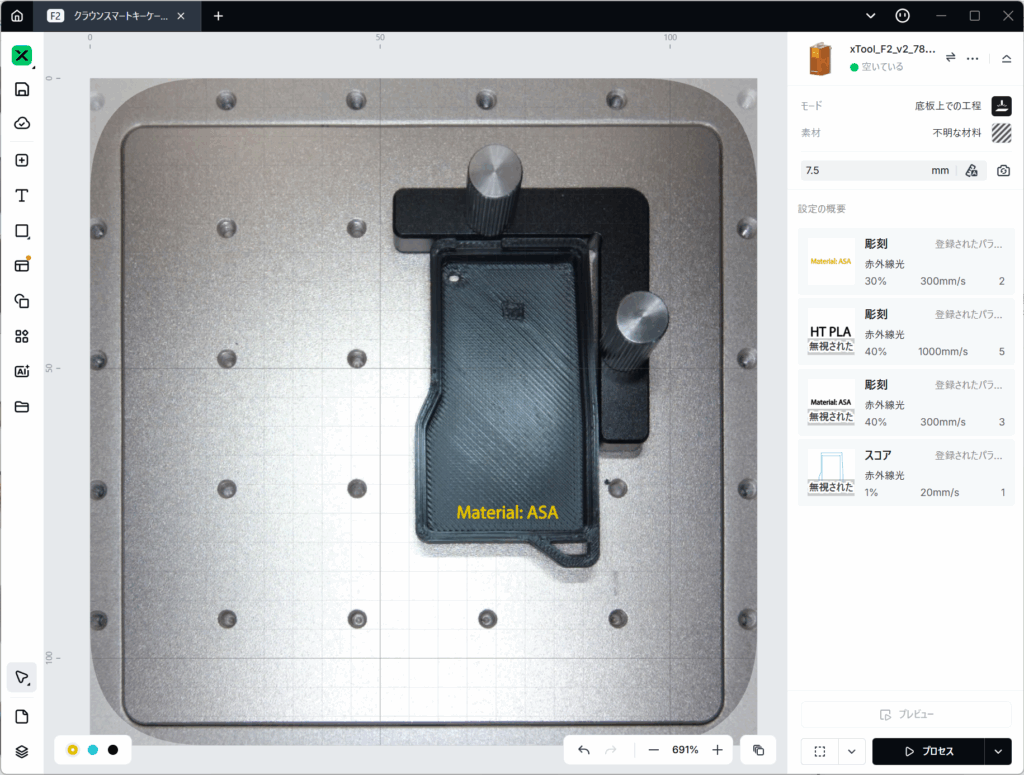Click the zoom in plus button

coord(717,750)
